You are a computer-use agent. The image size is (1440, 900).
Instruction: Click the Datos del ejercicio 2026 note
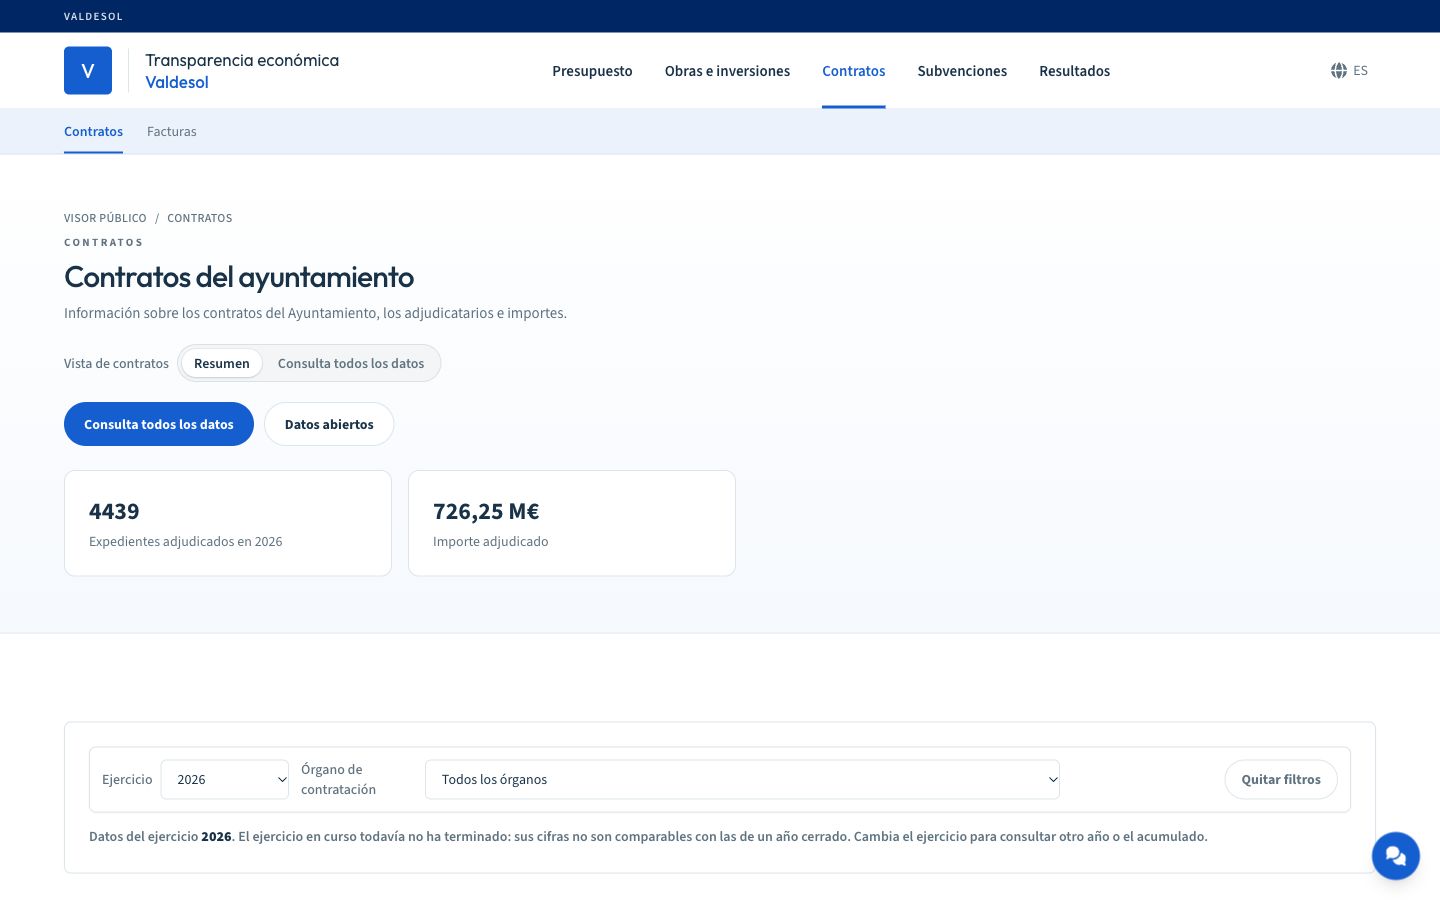click(648, 836)
